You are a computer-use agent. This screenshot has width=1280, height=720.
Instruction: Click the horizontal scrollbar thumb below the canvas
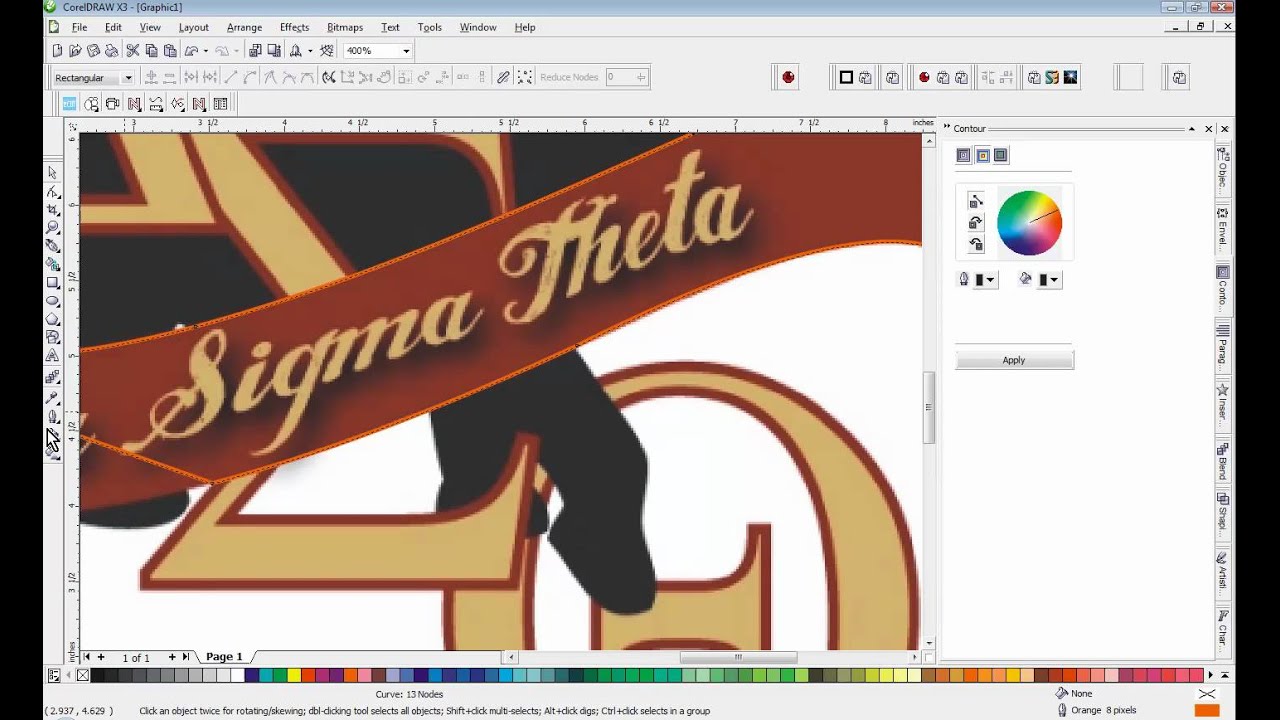pos(738,657)
